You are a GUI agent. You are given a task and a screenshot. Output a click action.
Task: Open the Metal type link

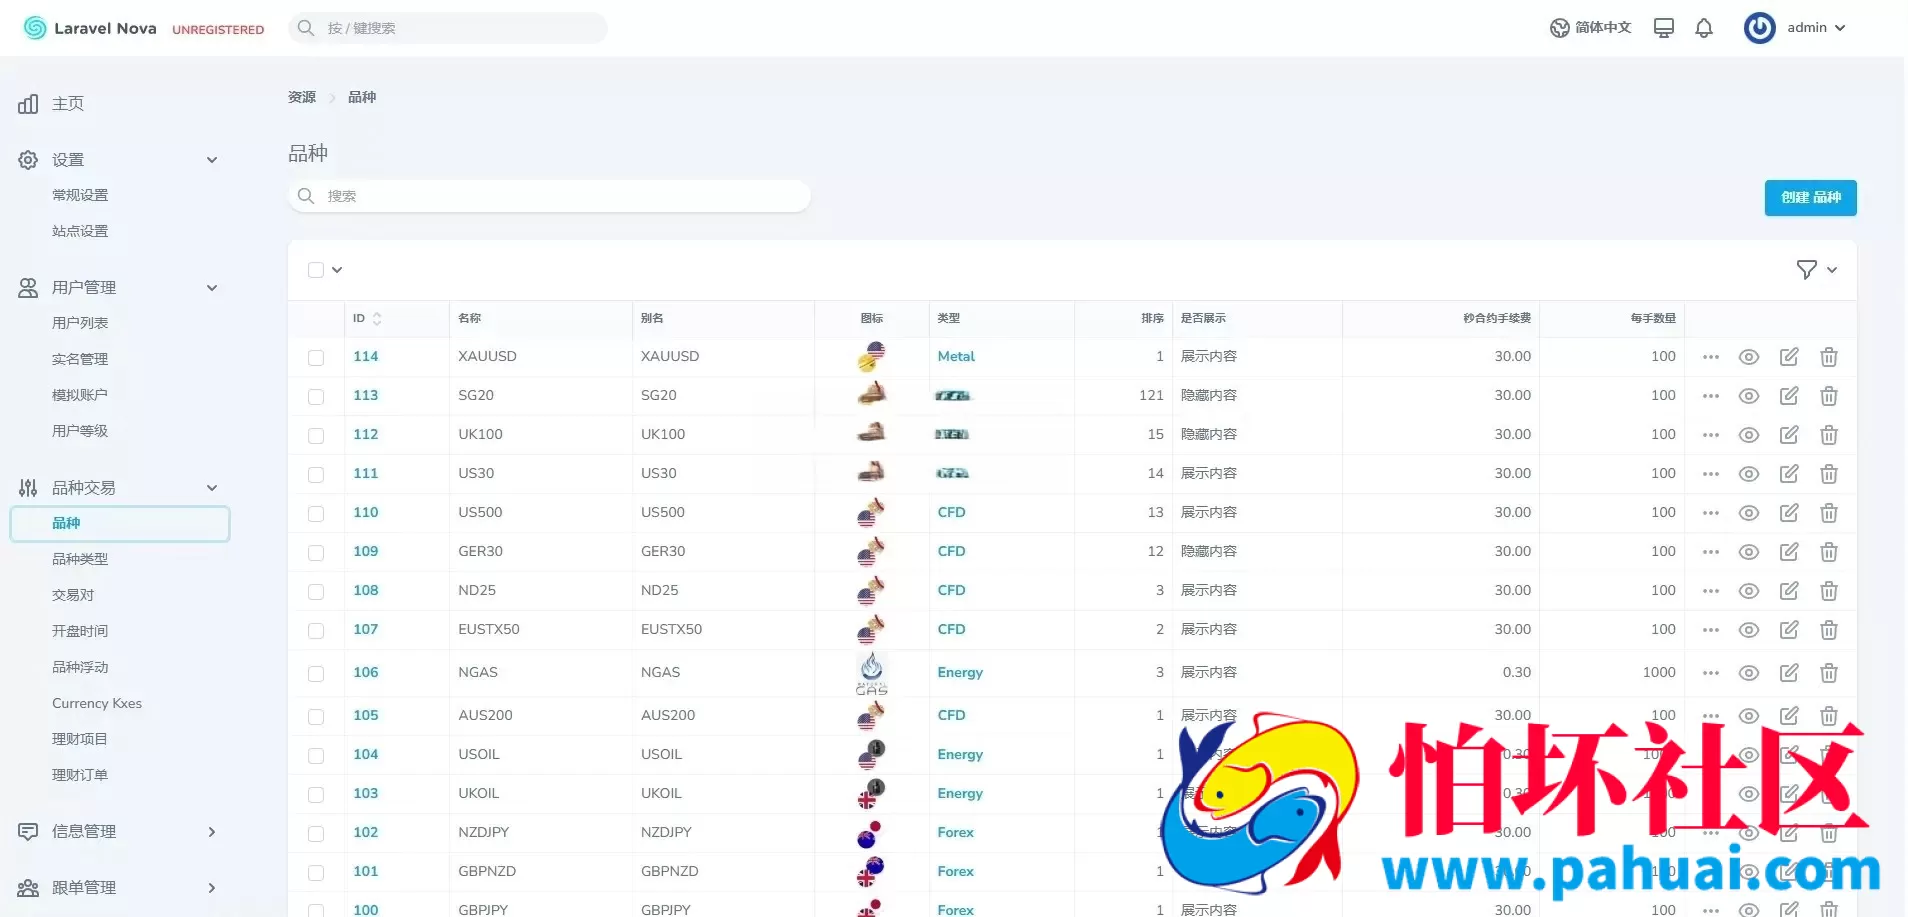click(x=956, y=357)
